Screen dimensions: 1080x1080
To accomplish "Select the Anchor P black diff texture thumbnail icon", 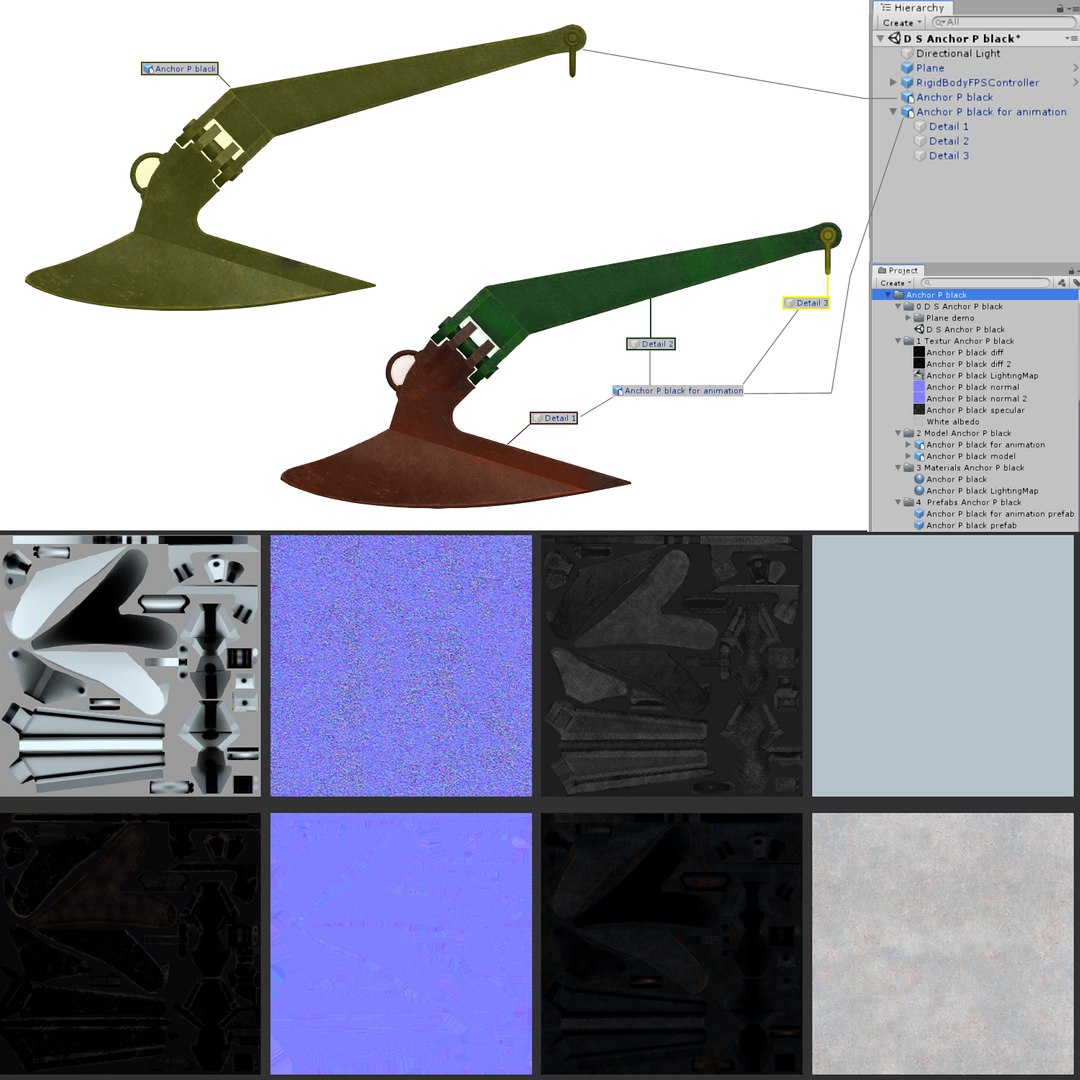I will tap(919, 352).
